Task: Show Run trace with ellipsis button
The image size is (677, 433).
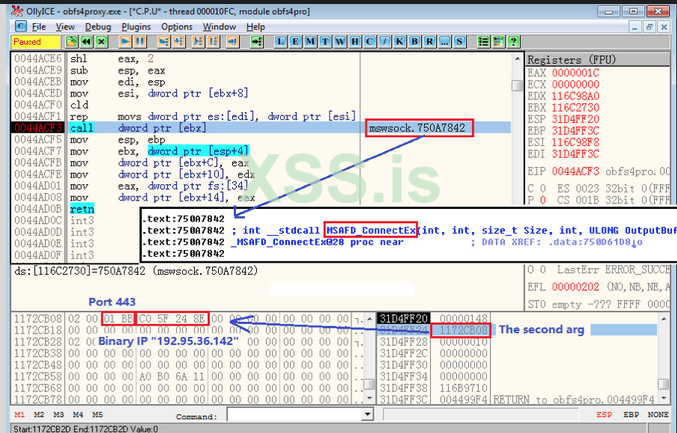Action: 444,42
